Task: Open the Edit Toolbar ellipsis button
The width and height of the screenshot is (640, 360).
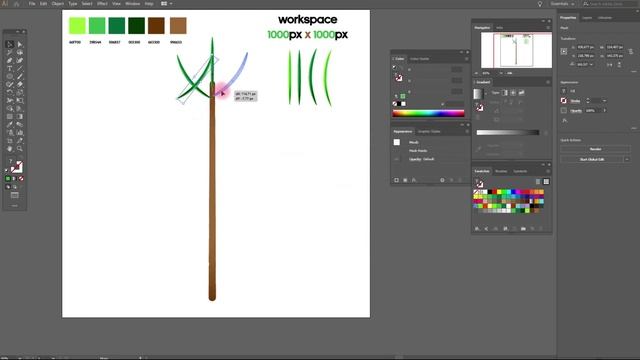Action: (15, 206)
